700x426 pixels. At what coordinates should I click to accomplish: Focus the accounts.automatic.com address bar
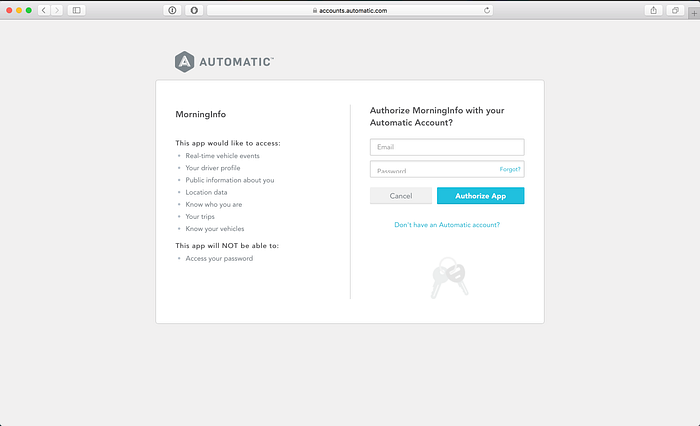[350, 10]
